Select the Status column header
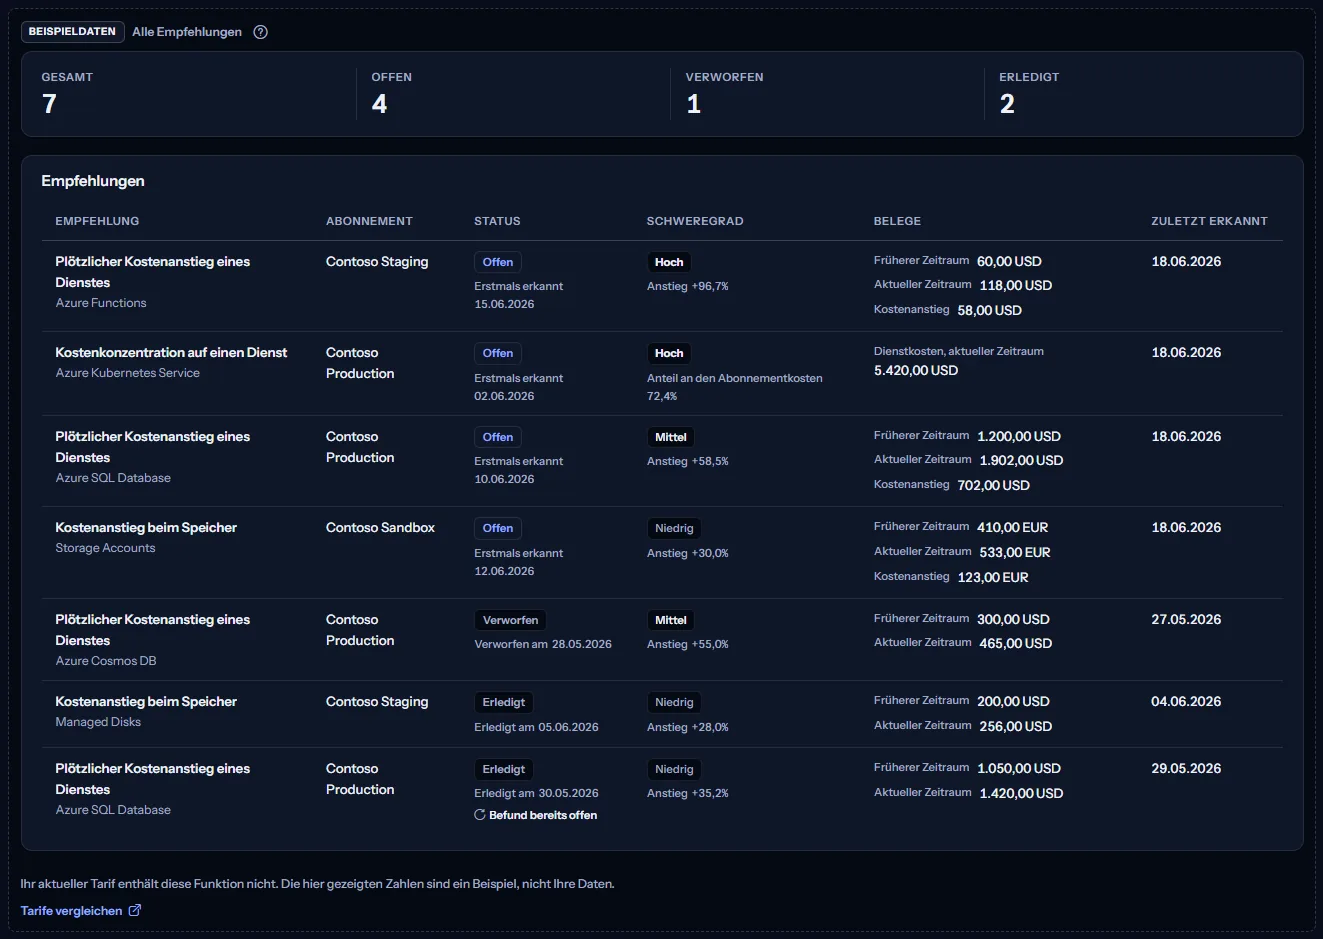 (497, 221)
